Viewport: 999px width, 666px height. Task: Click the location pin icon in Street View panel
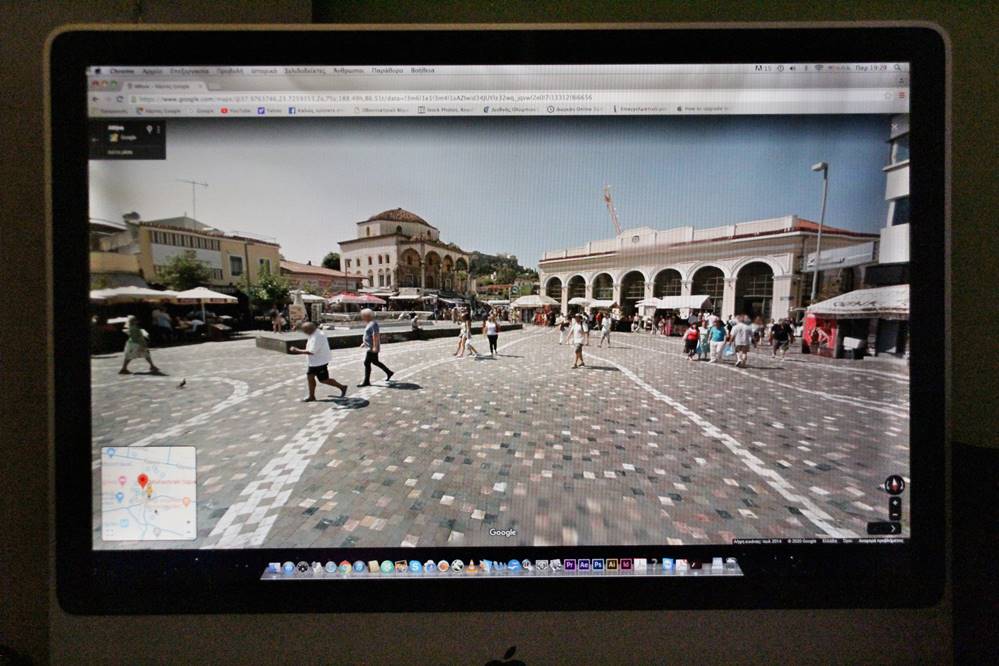pos(149,129)
